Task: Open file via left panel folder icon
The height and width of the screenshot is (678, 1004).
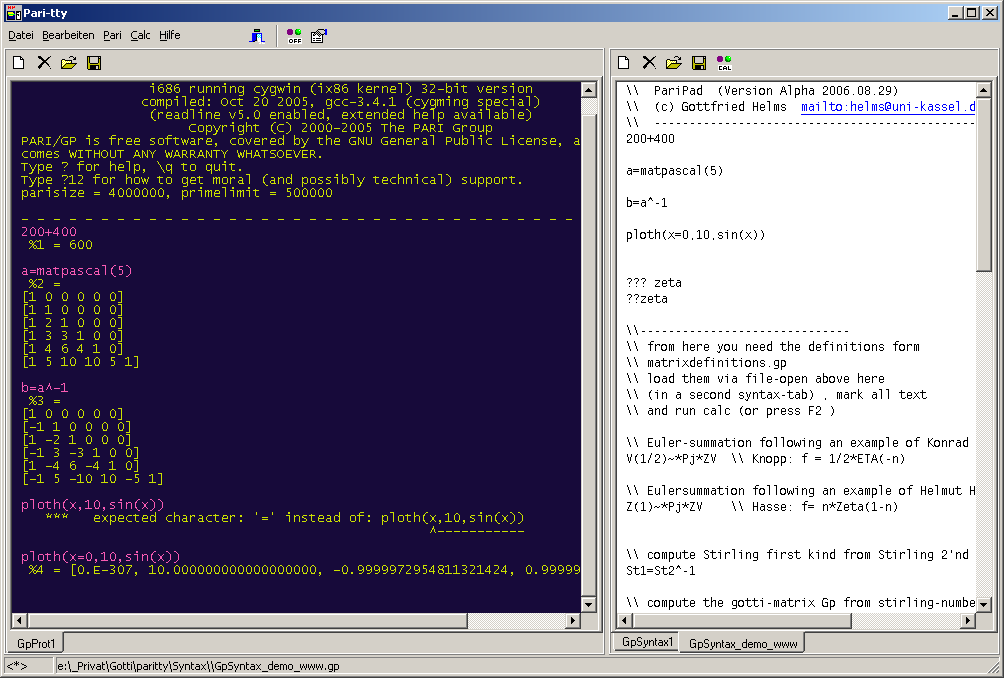Action: click(x=68, y=63)
